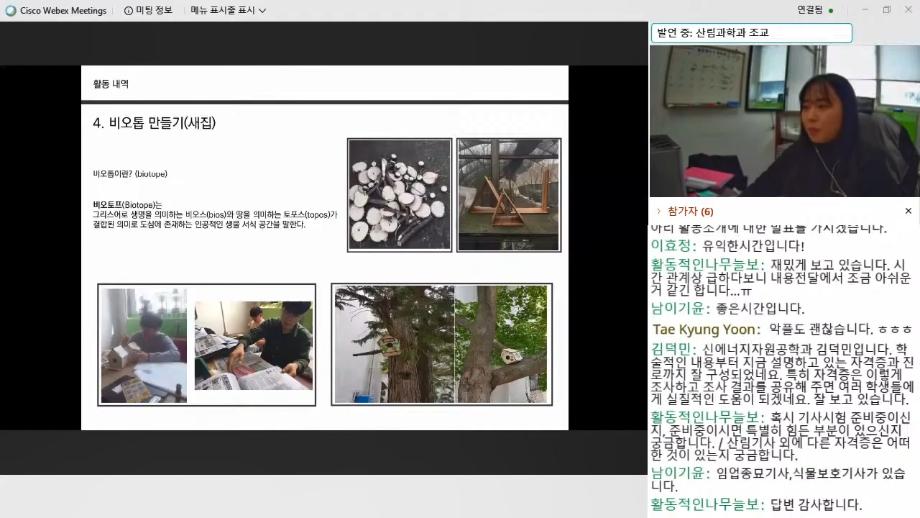Image resolution: width=920 pixels, height=518 pixels.
Task: Click the Cisco Webex Meetings logo icon
Action: click(x=11, y=11)
